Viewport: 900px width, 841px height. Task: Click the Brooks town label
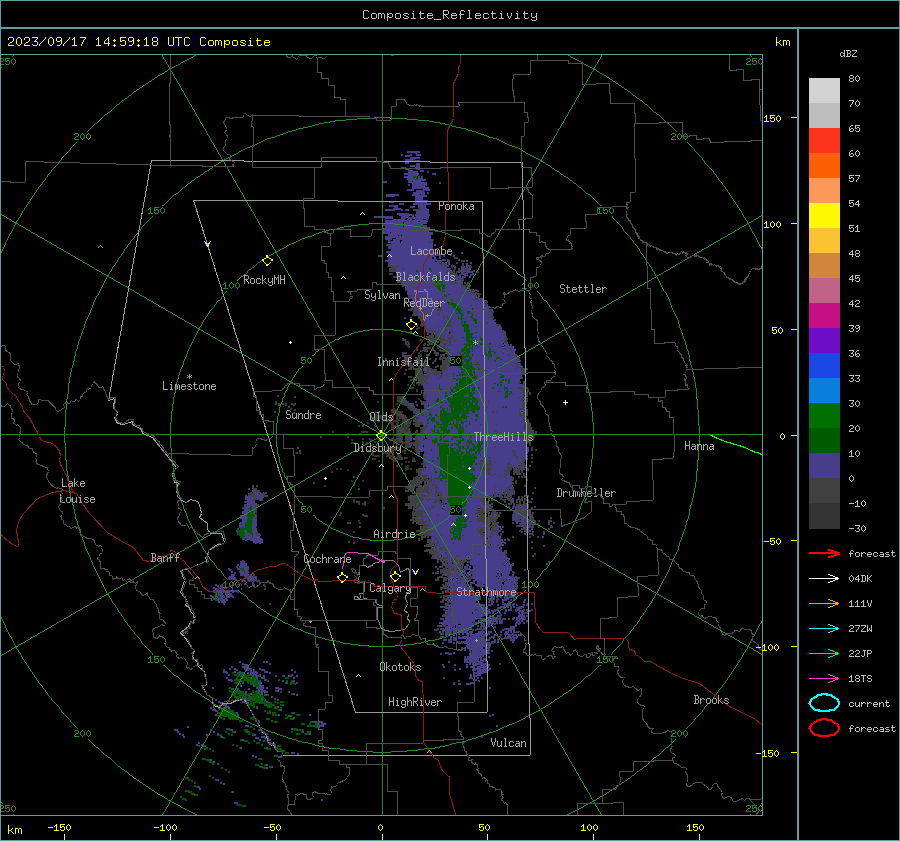click(711, 700)
